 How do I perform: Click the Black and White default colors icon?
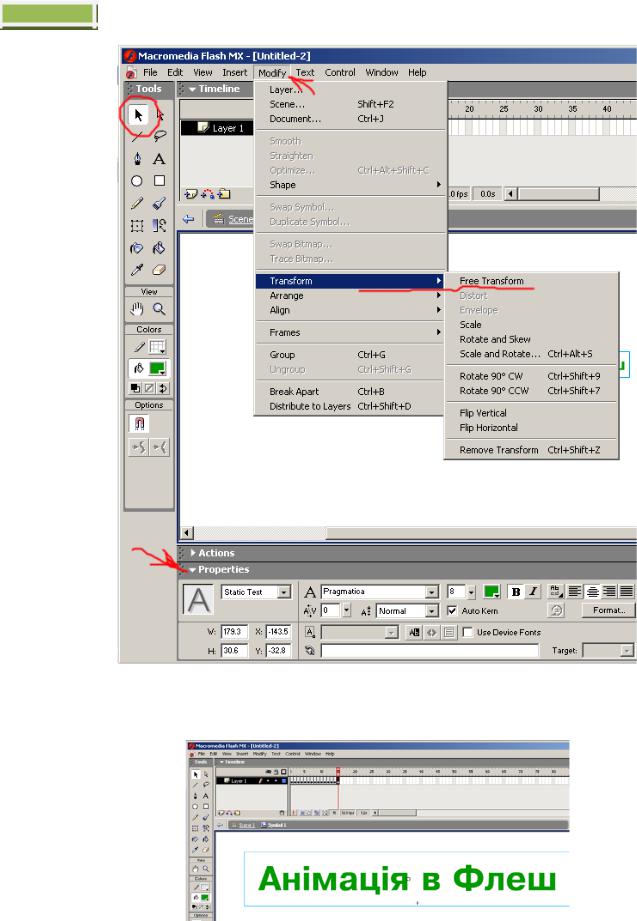click(x=136, y=388)
